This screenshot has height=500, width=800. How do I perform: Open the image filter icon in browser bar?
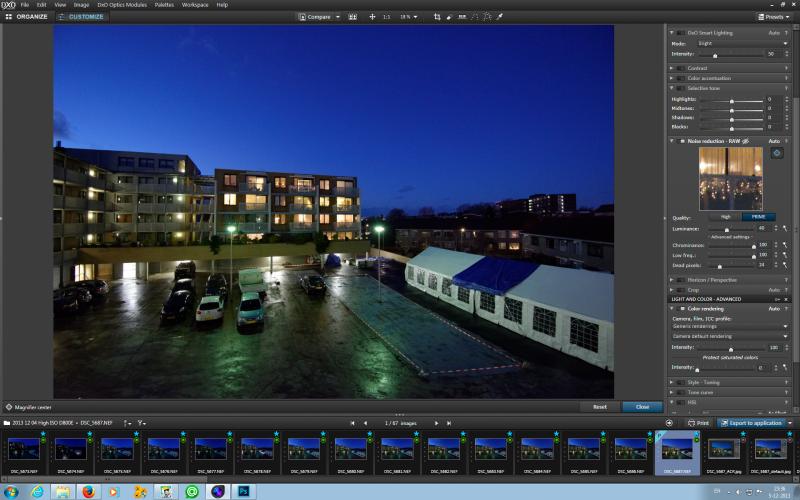tap(141, 423)
